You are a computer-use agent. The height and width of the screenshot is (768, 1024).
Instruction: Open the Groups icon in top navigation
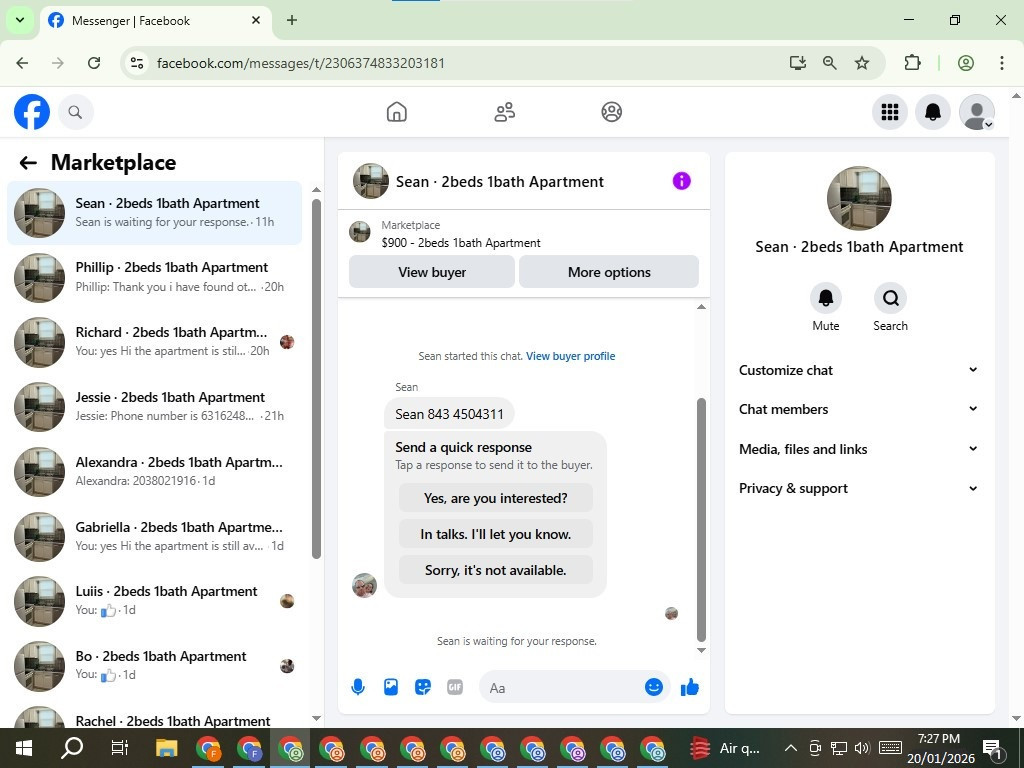(611, 112)
